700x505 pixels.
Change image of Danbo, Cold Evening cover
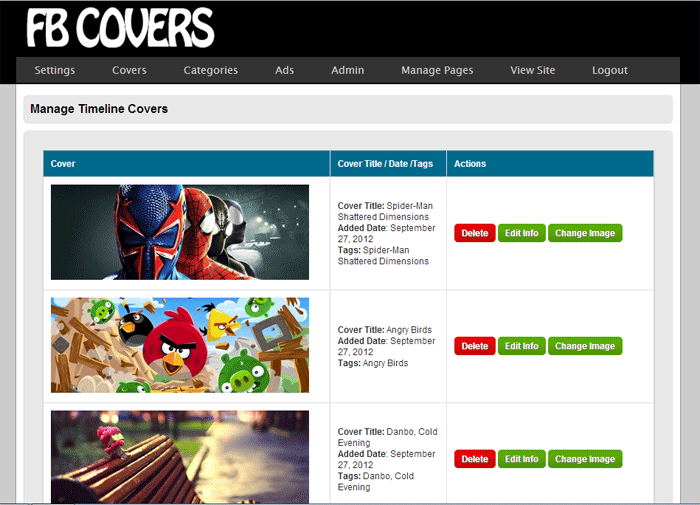point(585,459)
